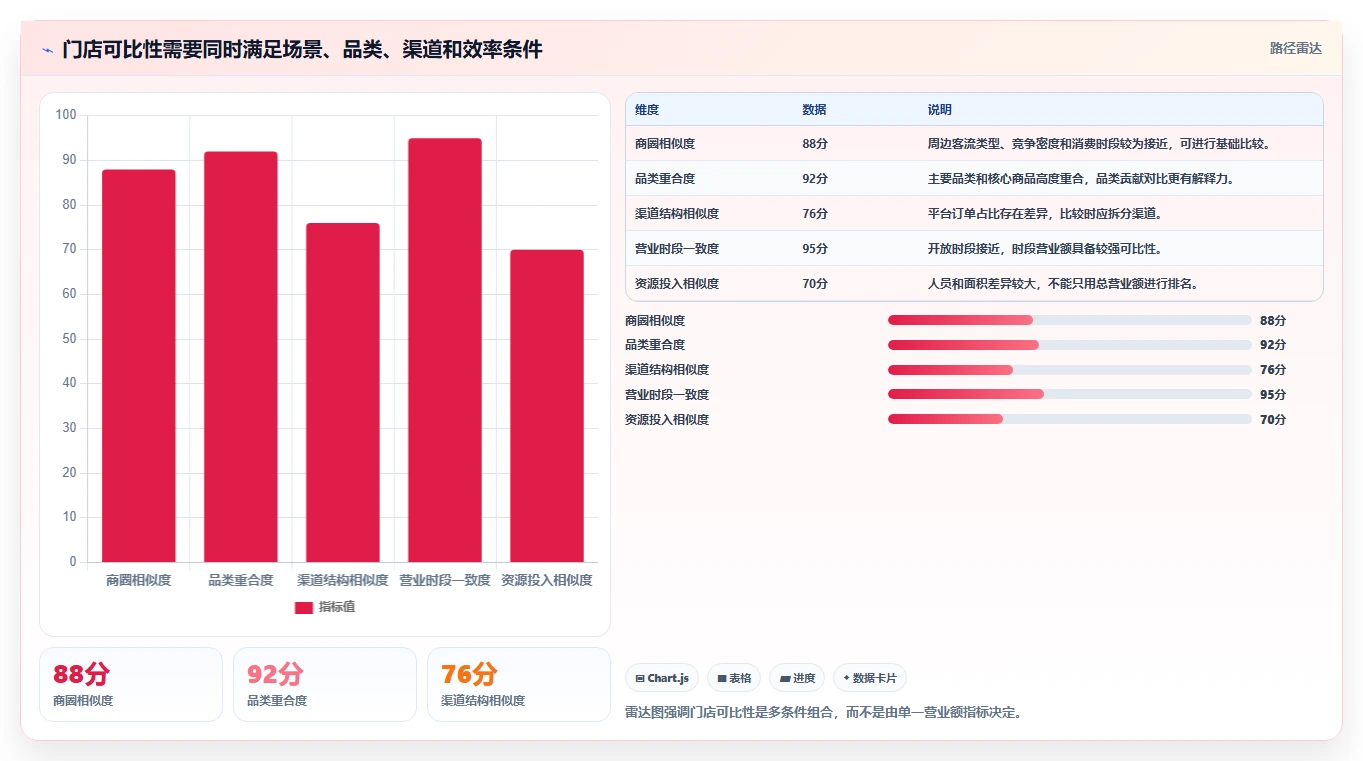Screen dimensions: 1363x761
Task: Click the 指标值 legend label
Action: (337, 608)
